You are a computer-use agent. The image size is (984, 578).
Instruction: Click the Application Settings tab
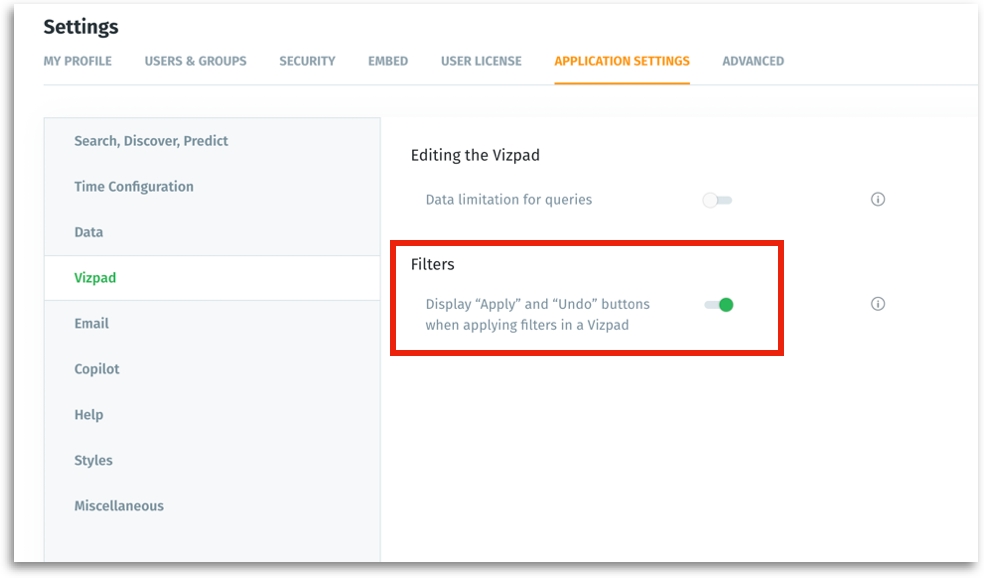pos(622,61)
